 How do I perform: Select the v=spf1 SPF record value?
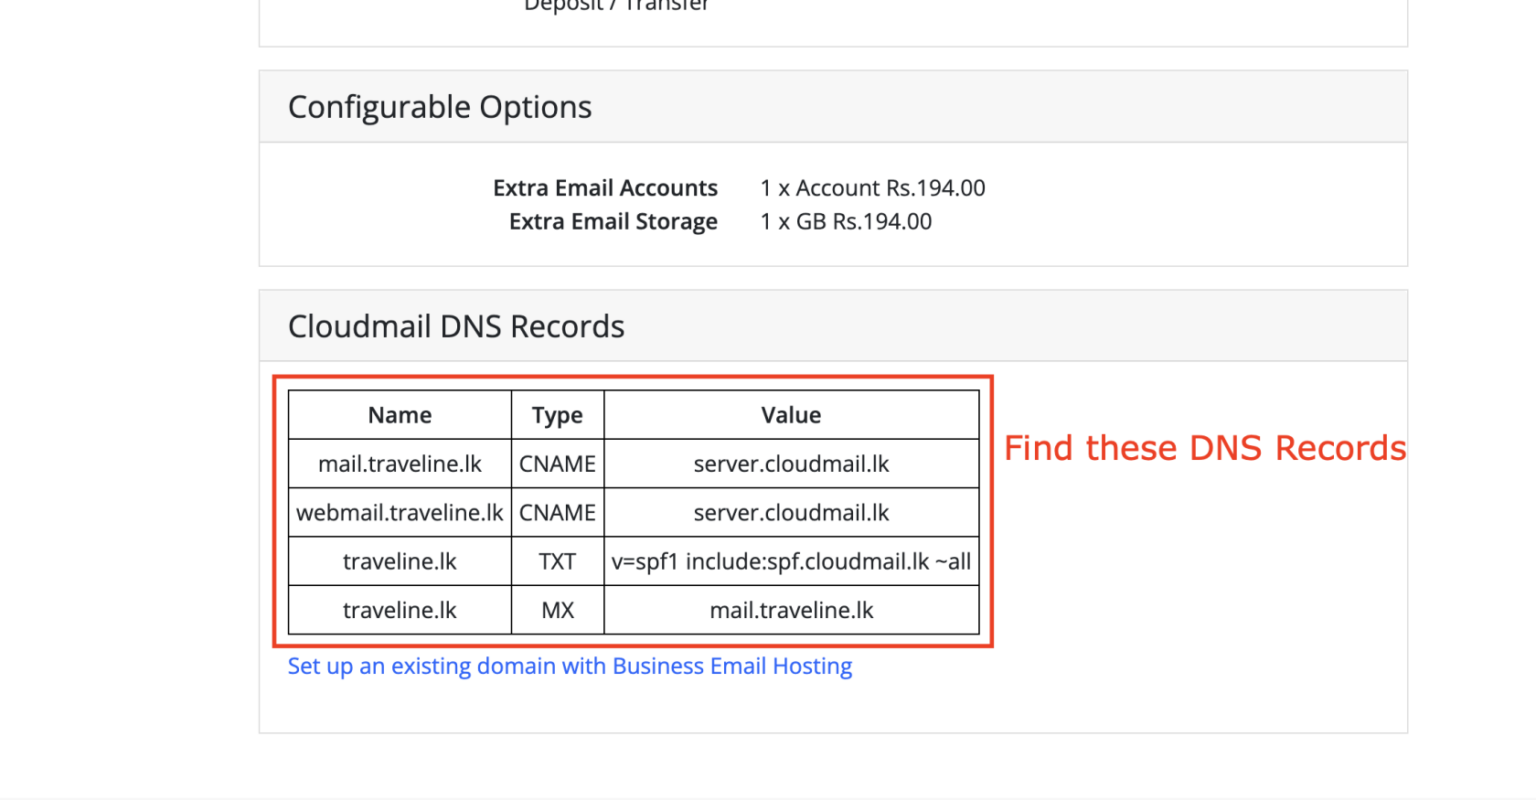tap(791, 562)
